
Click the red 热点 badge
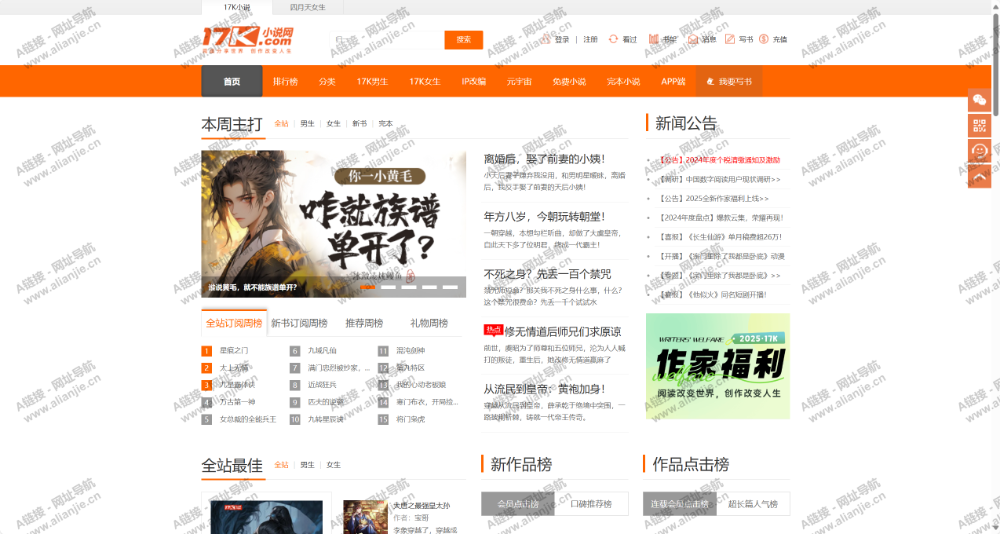tap(493, 330)
